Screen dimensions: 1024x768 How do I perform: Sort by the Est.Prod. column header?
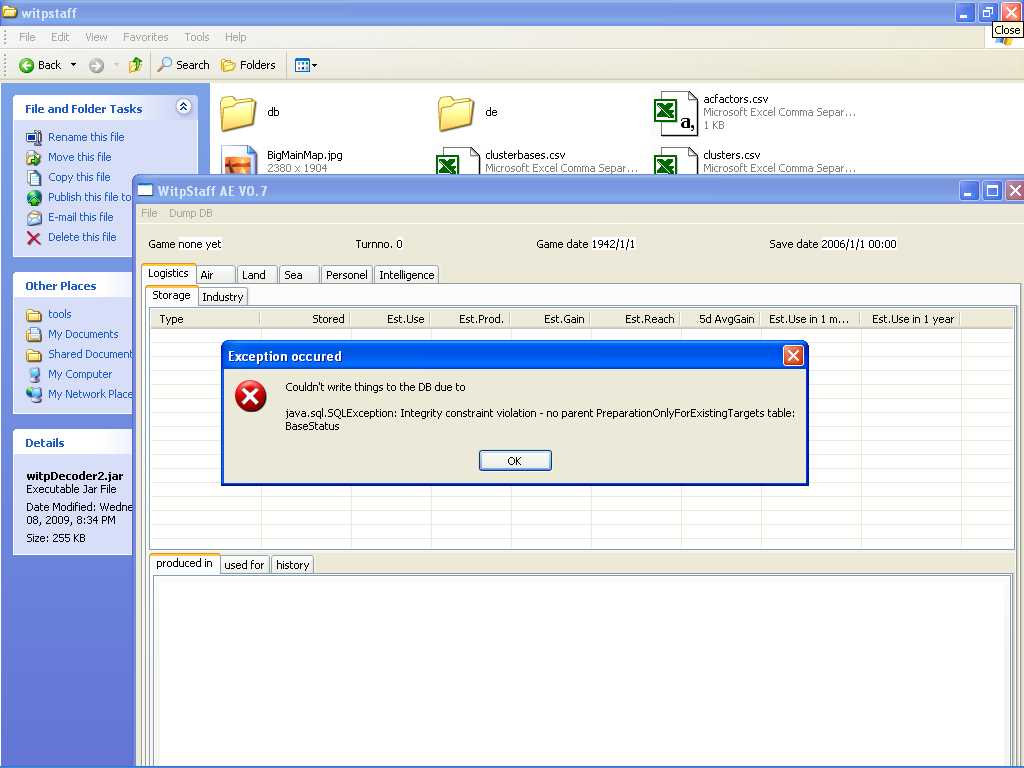[470, 319]
